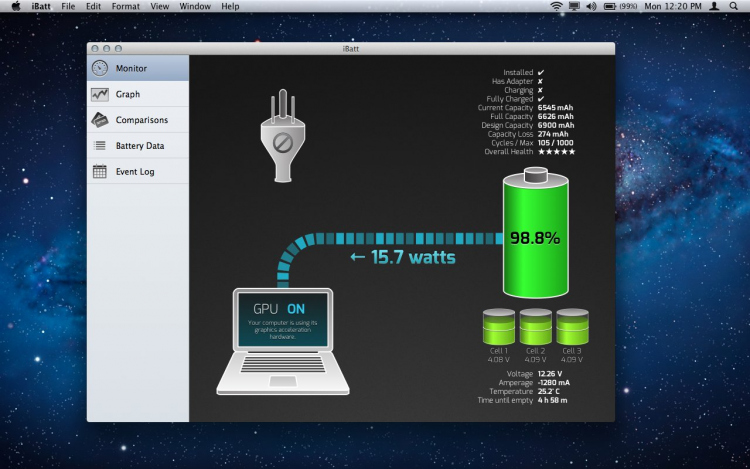
Task: Click the Temperature 25.2° C value
Action: [549, 391]
